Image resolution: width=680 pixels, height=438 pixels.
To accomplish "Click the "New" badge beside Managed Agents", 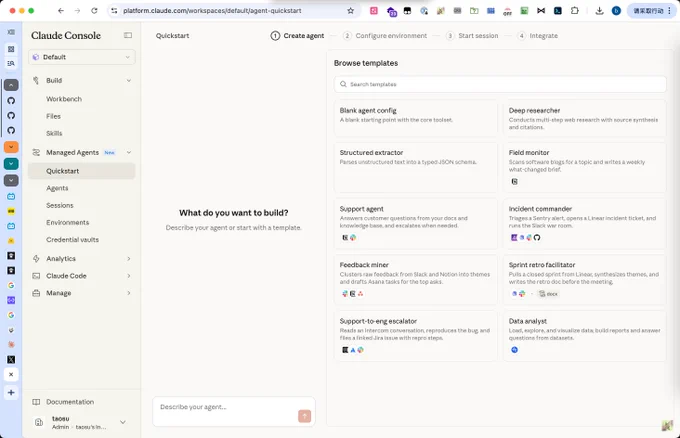I will [x=110, y=152].
